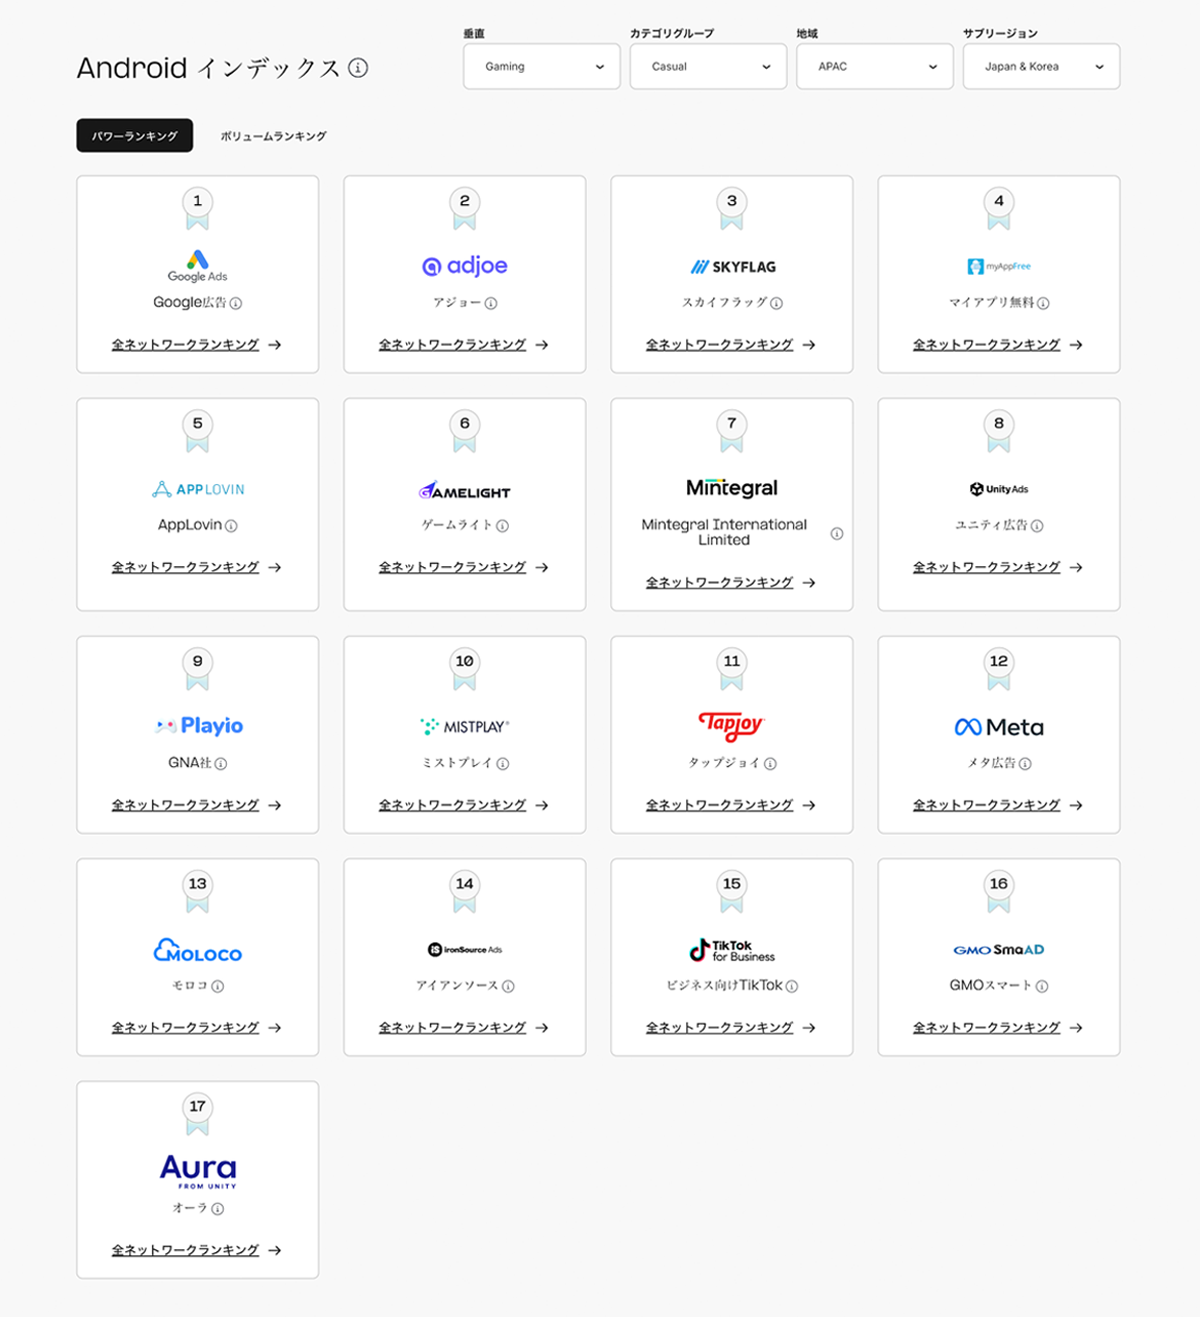Click the Android インデックス heading text

209,68
